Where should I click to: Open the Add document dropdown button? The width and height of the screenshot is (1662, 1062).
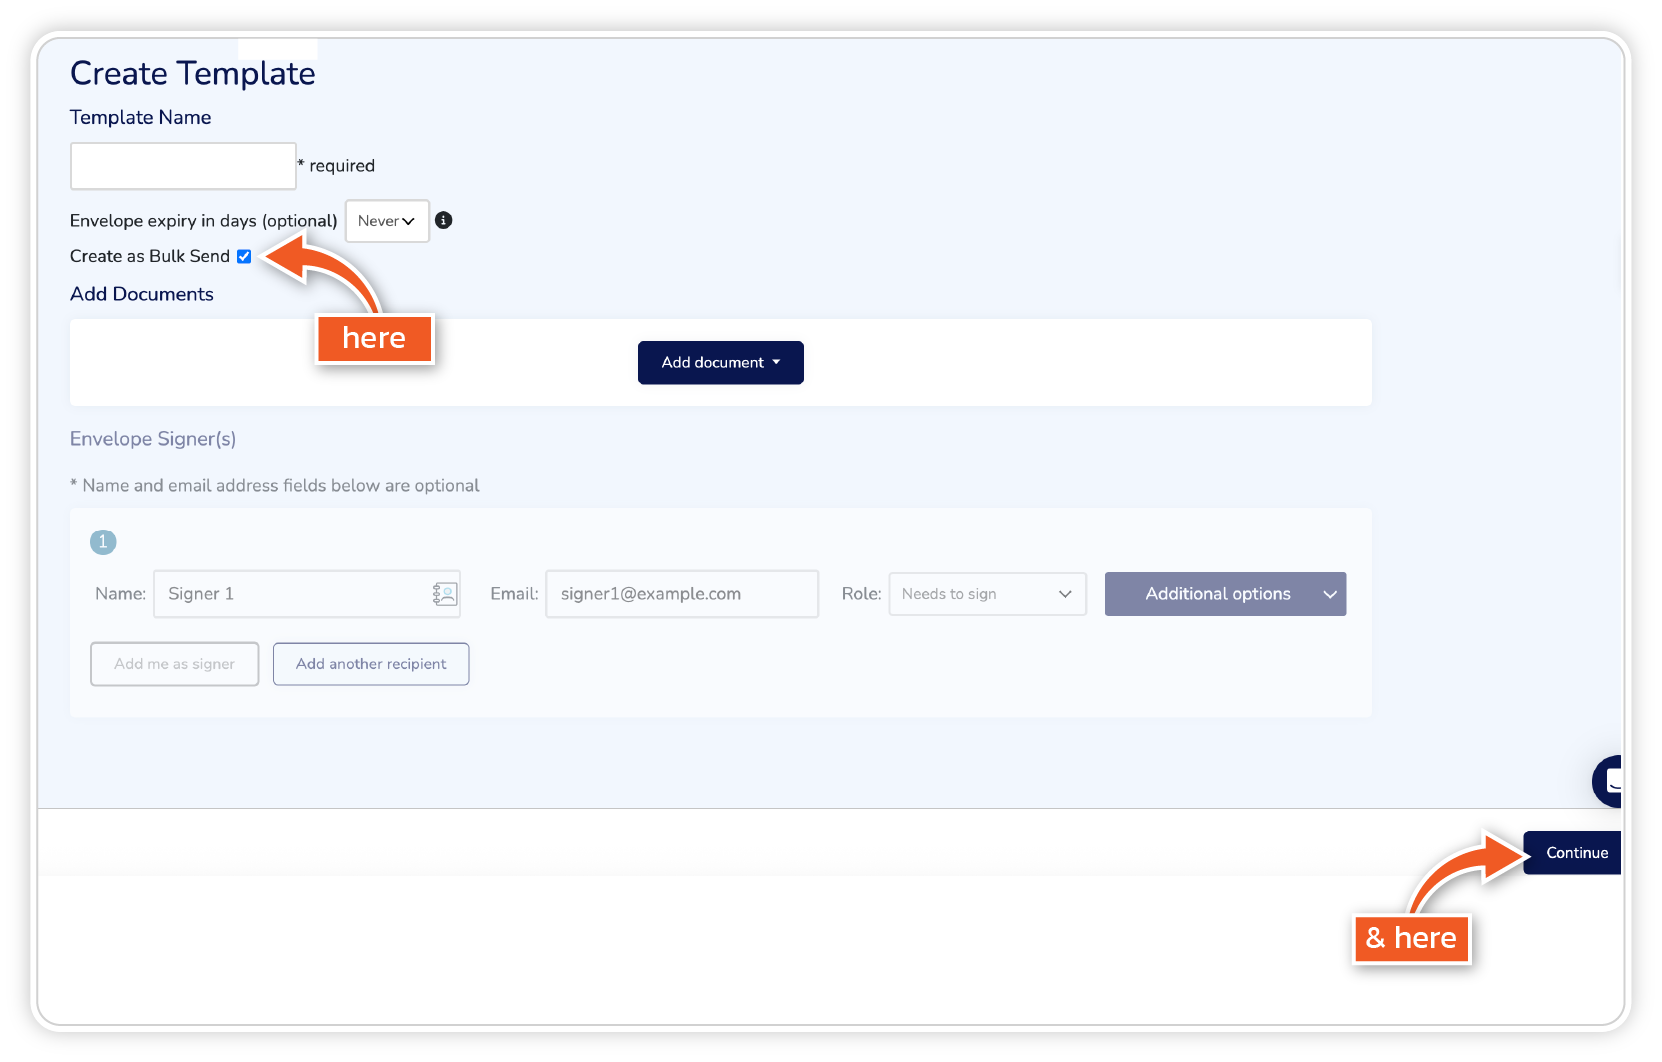[x=721, y=362]
